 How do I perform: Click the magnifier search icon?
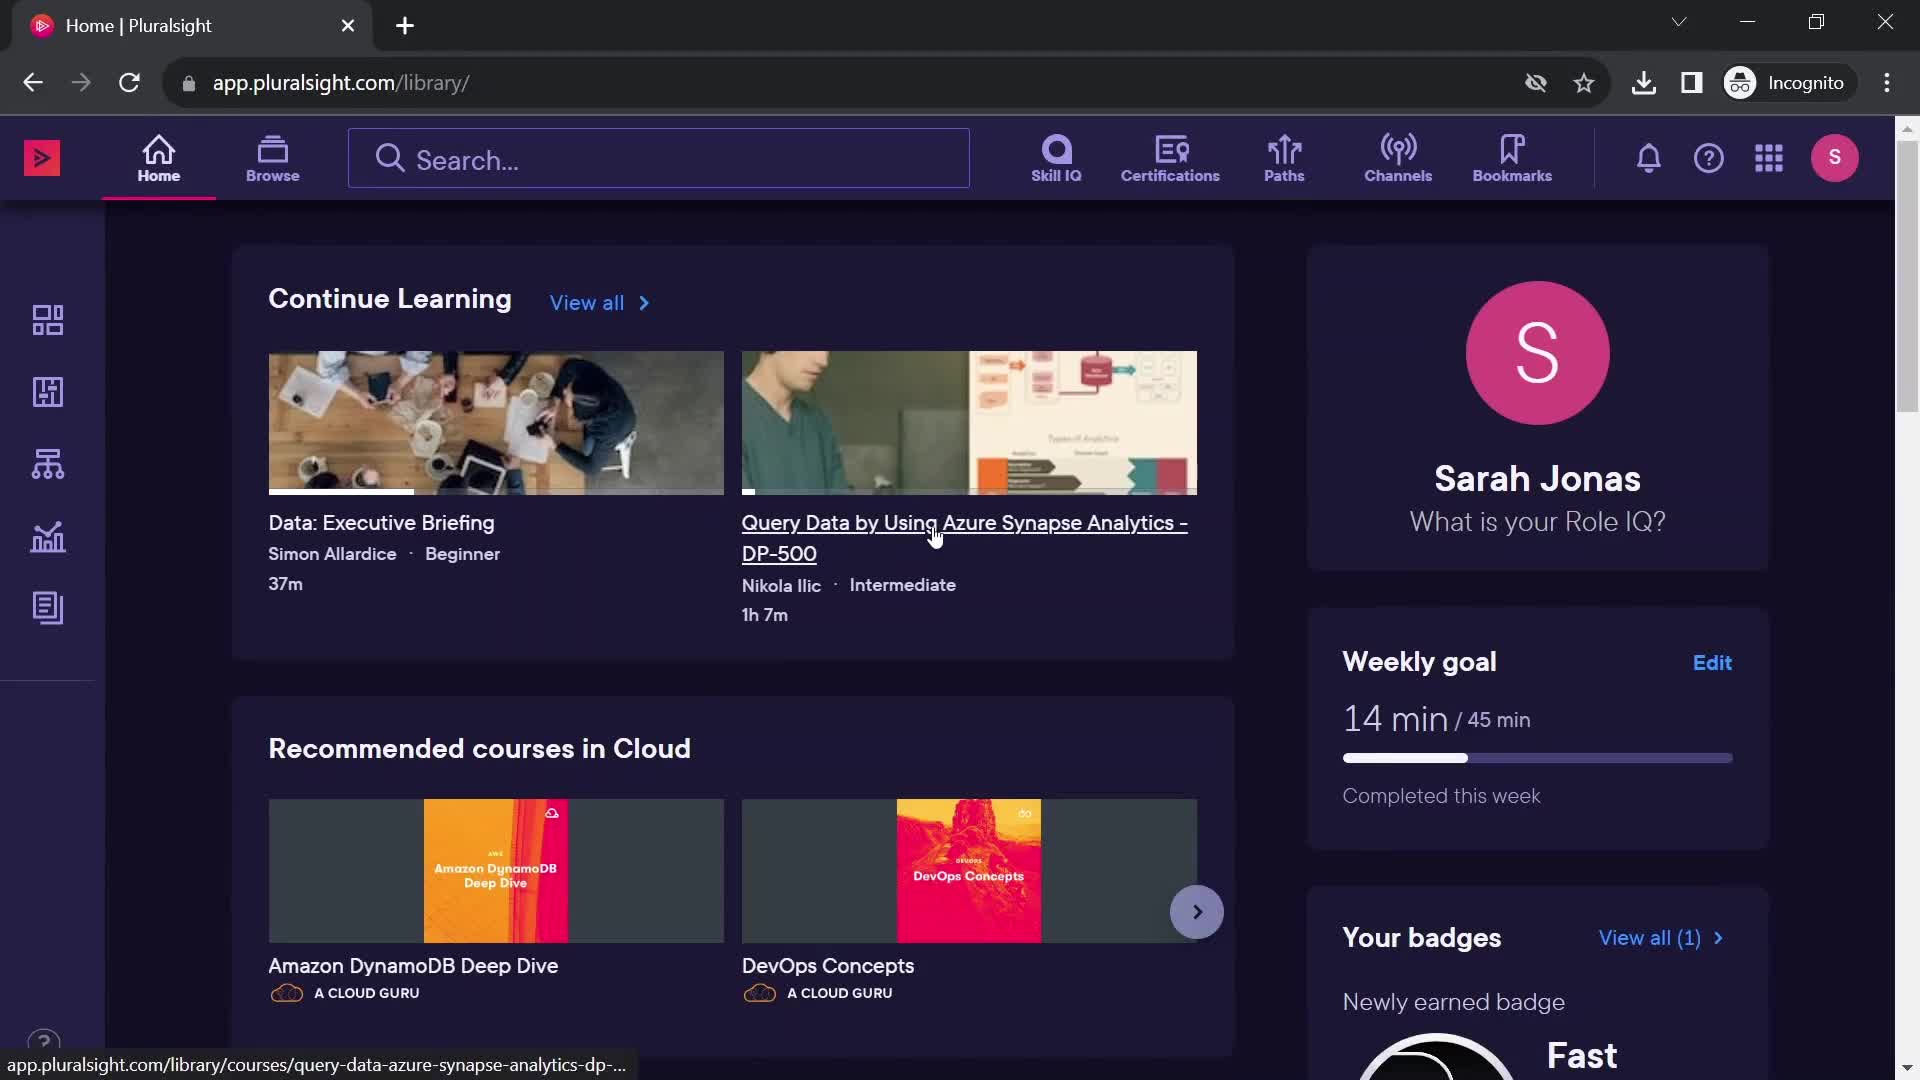[x=389, y=159]
